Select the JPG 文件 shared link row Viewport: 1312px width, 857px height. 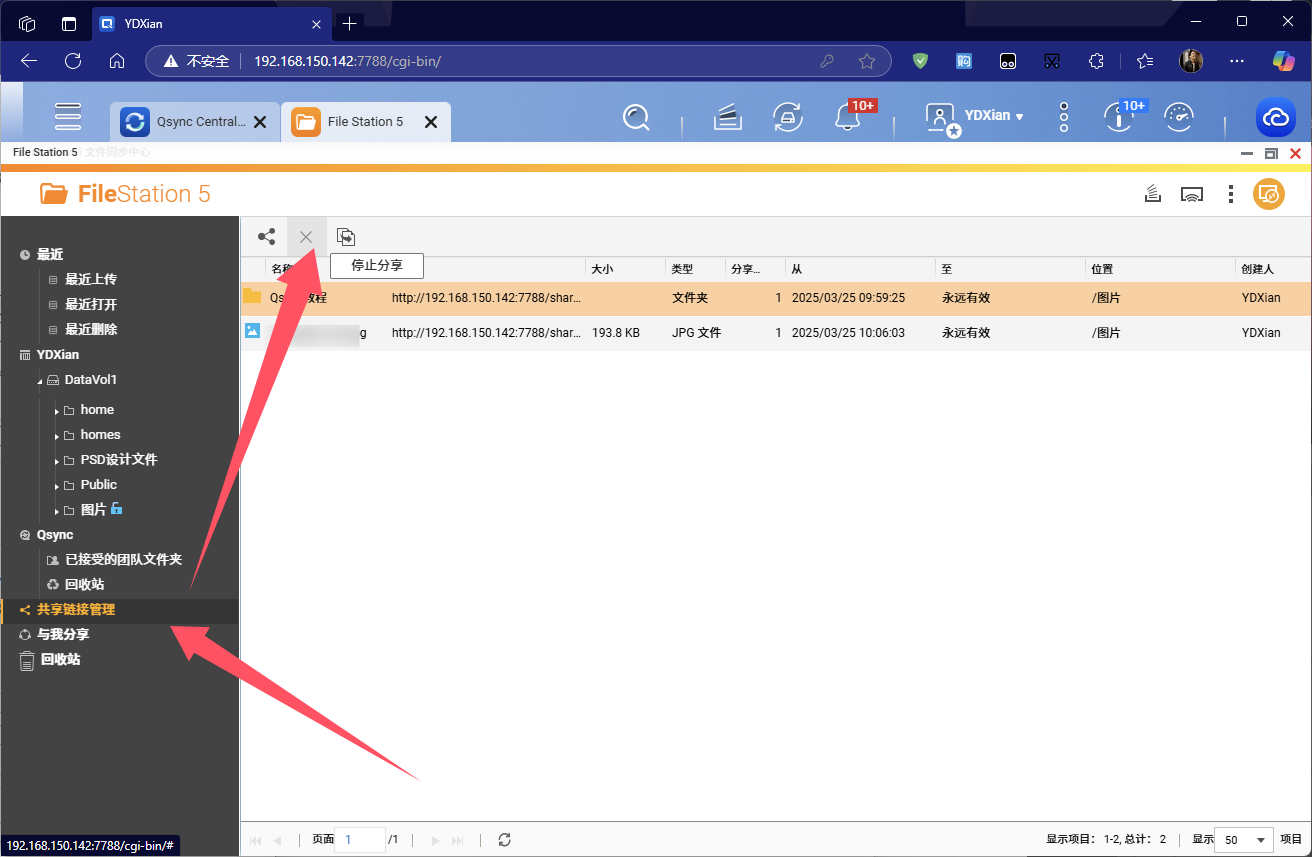coord(776,333)
